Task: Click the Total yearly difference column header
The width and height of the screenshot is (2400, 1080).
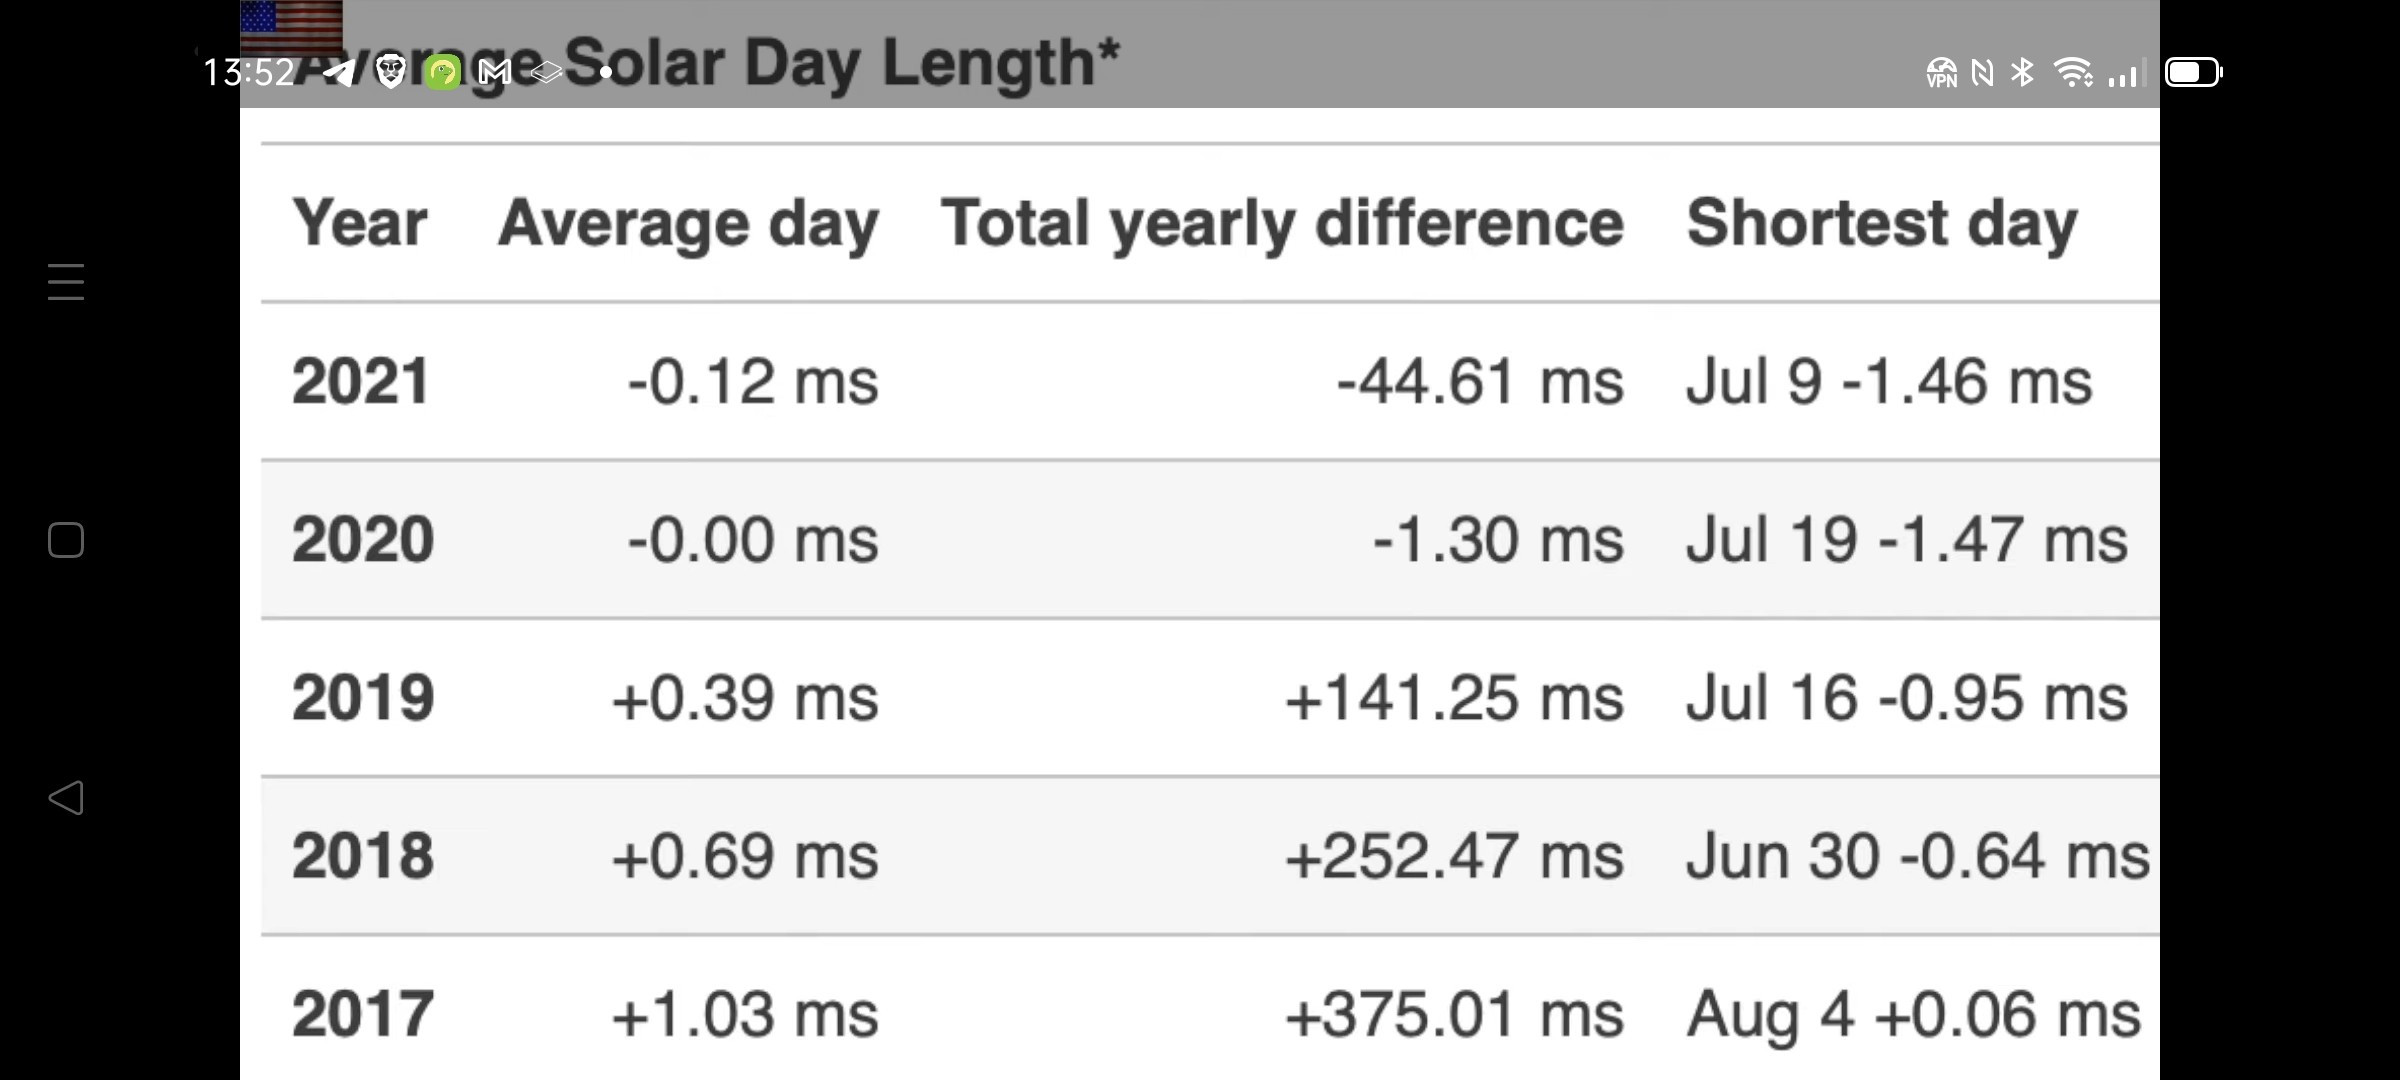Action: pos(1282,223)
